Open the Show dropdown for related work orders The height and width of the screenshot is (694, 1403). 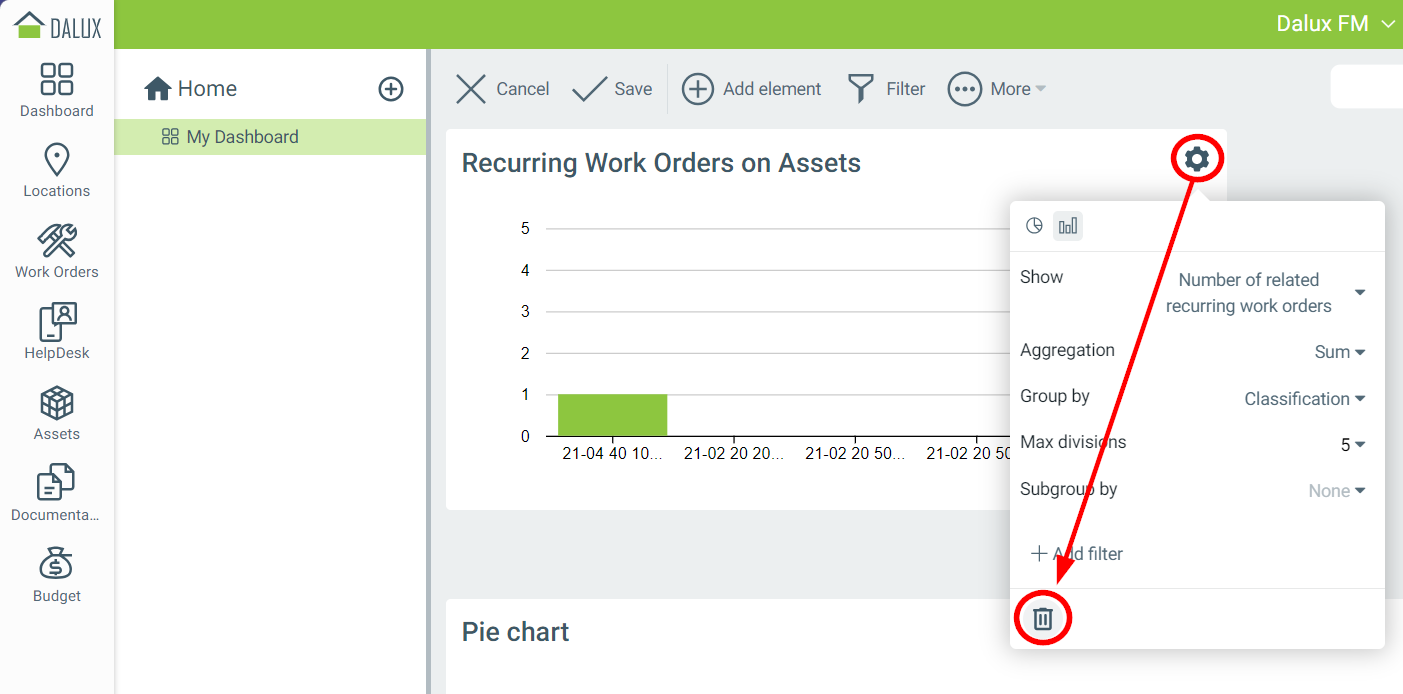[1265, 293]
